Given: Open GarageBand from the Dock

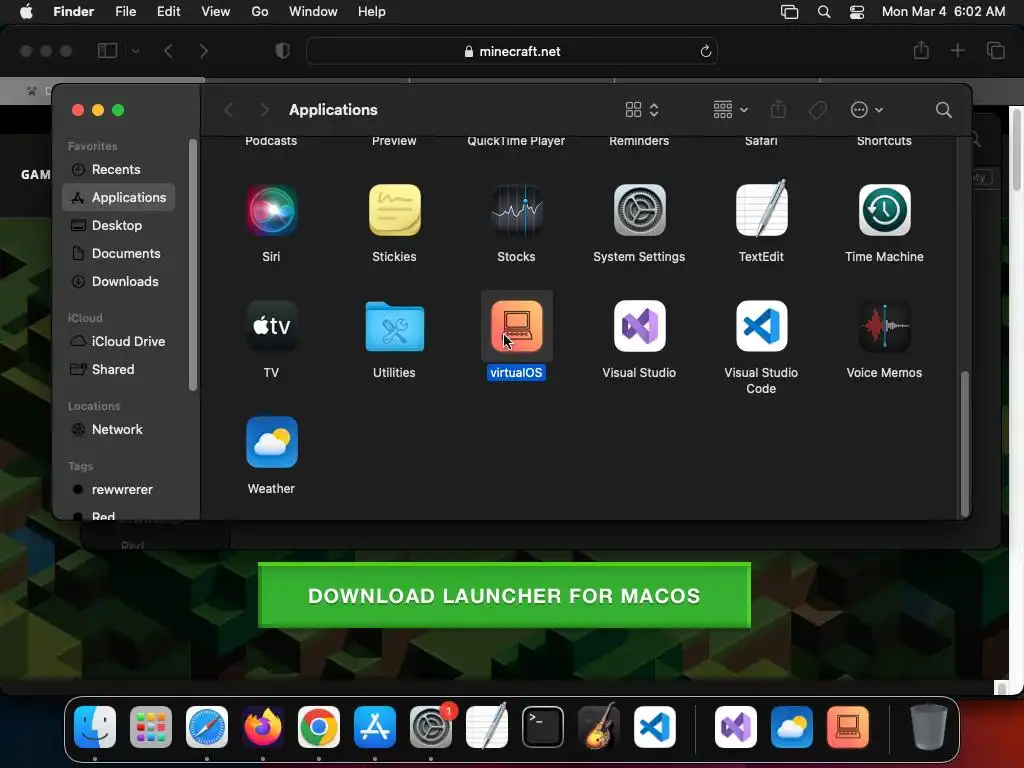Looking at the screenshot, I should click(x=599, y=727).
